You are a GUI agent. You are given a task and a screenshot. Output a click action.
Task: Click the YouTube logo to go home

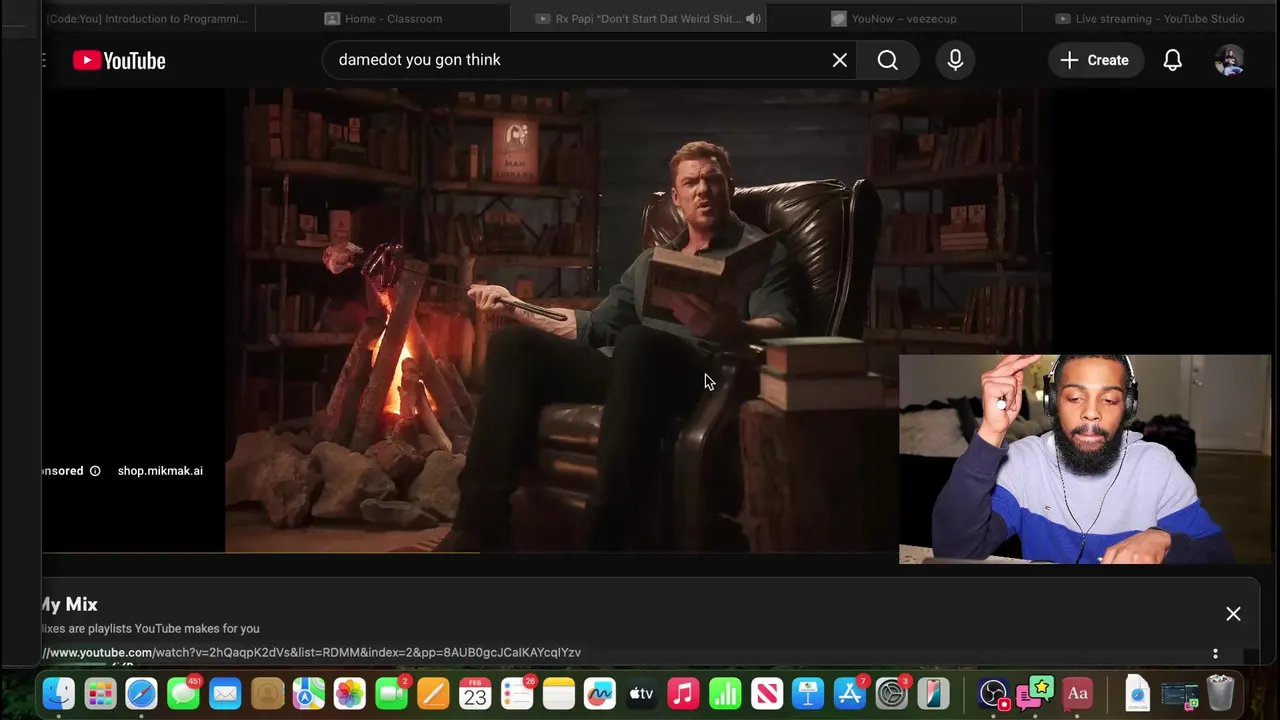[x=119, y=60]
